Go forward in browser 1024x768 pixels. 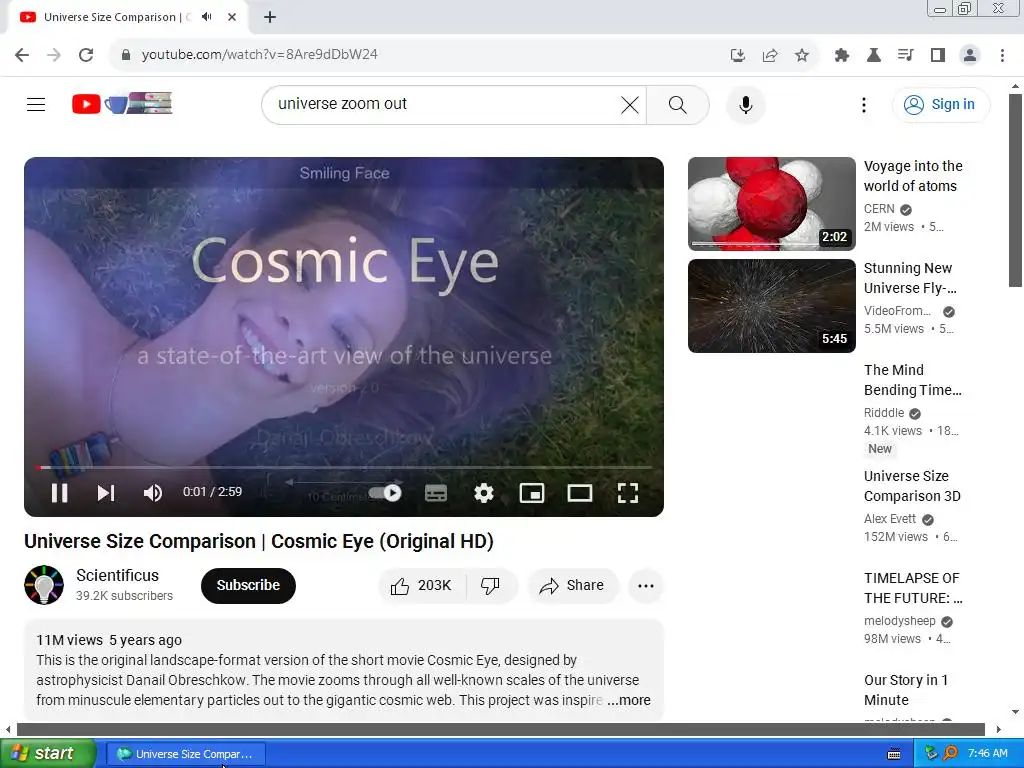tap(54, 55)
